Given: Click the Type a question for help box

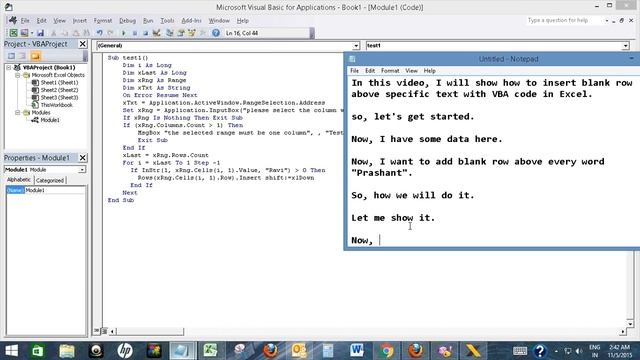Looking at the screenshot, I should tap(563, 20).
